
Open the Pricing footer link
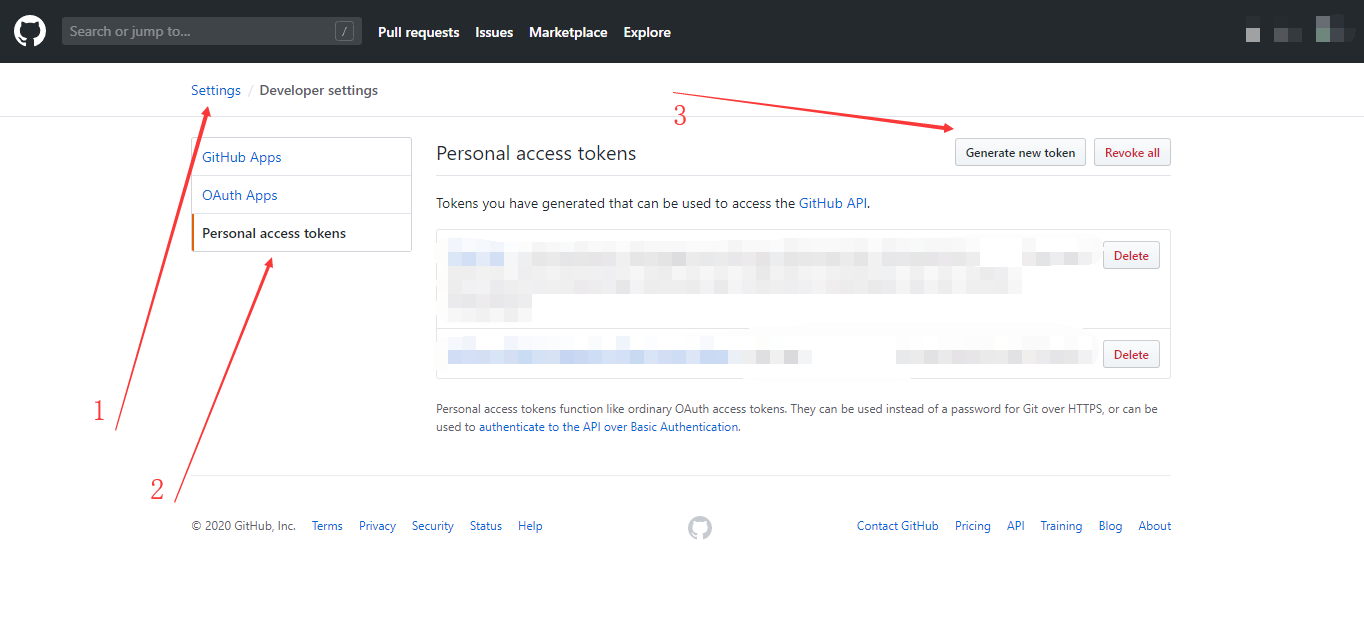973,526
